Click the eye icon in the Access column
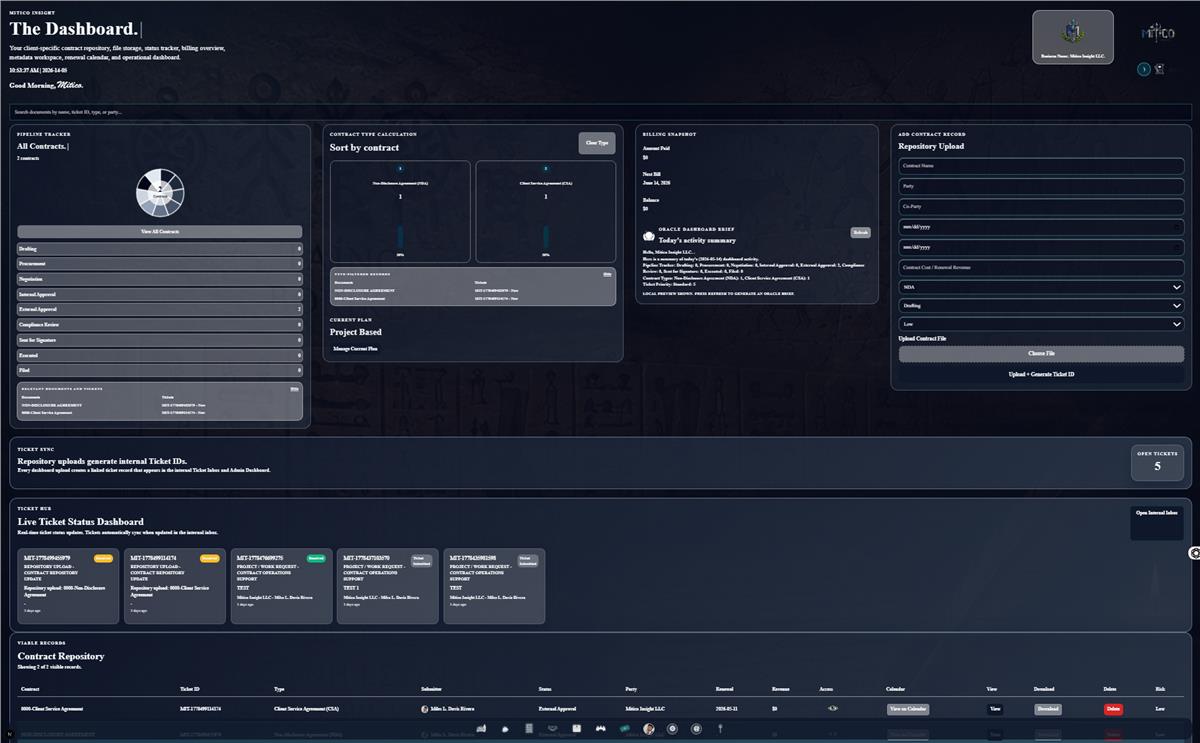The image size is (1200, 743). 832,708
